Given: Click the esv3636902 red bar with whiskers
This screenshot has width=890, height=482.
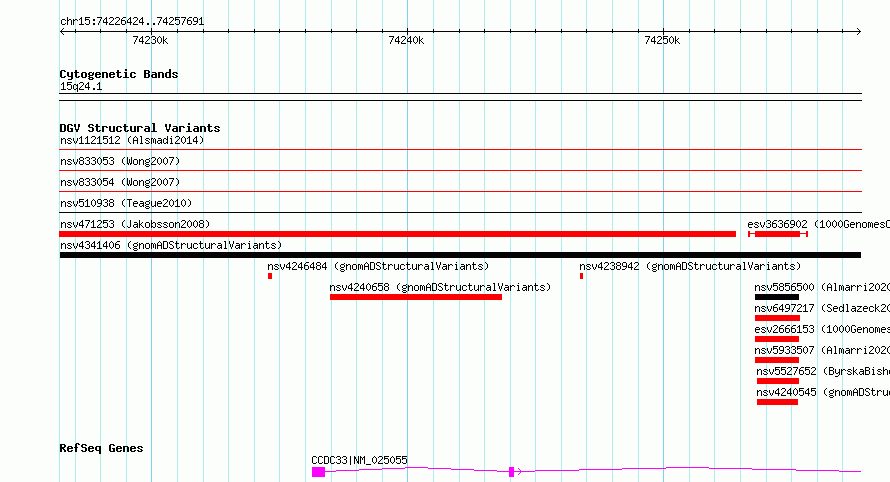Looking at the screenshot, I should tap(778, 234).
